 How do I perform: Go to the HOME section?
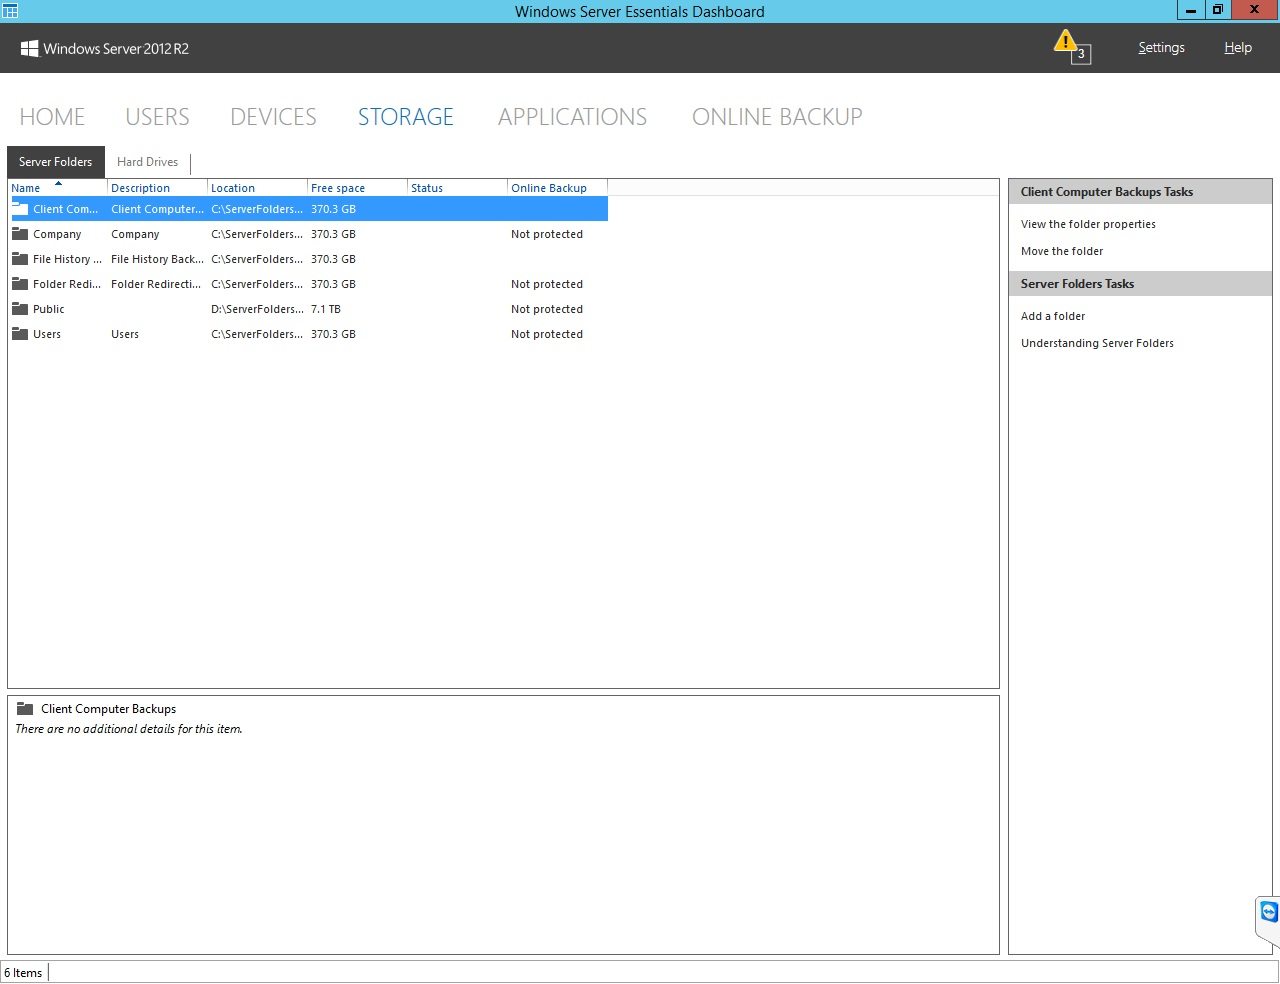[52, 117]
